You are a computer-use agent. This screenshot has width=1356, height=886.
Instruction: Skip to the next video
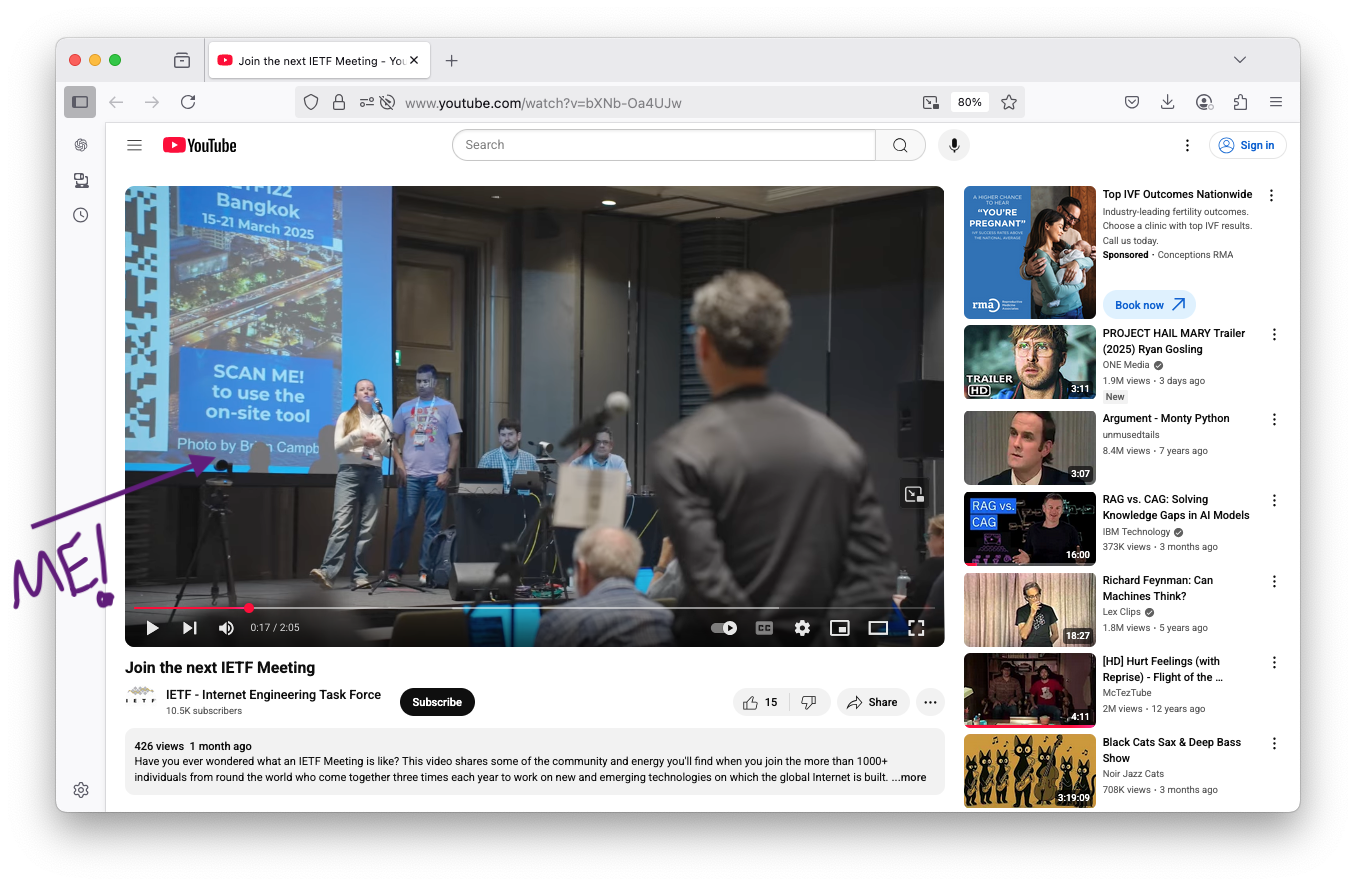point(189,628)
